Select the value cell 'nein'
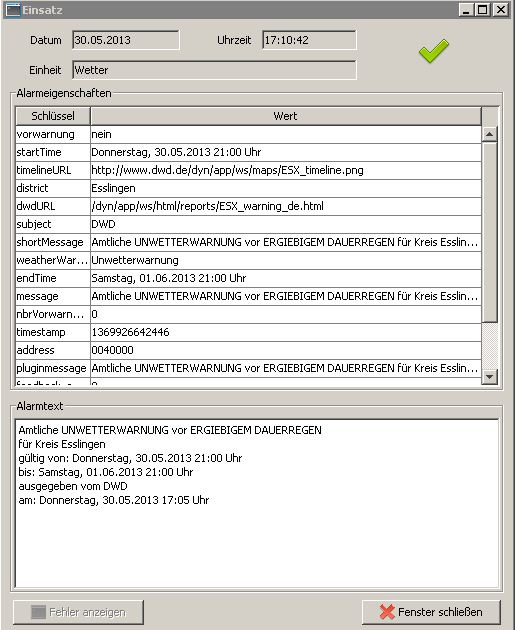This screenshot has height=630, width=515. (286, 134)
